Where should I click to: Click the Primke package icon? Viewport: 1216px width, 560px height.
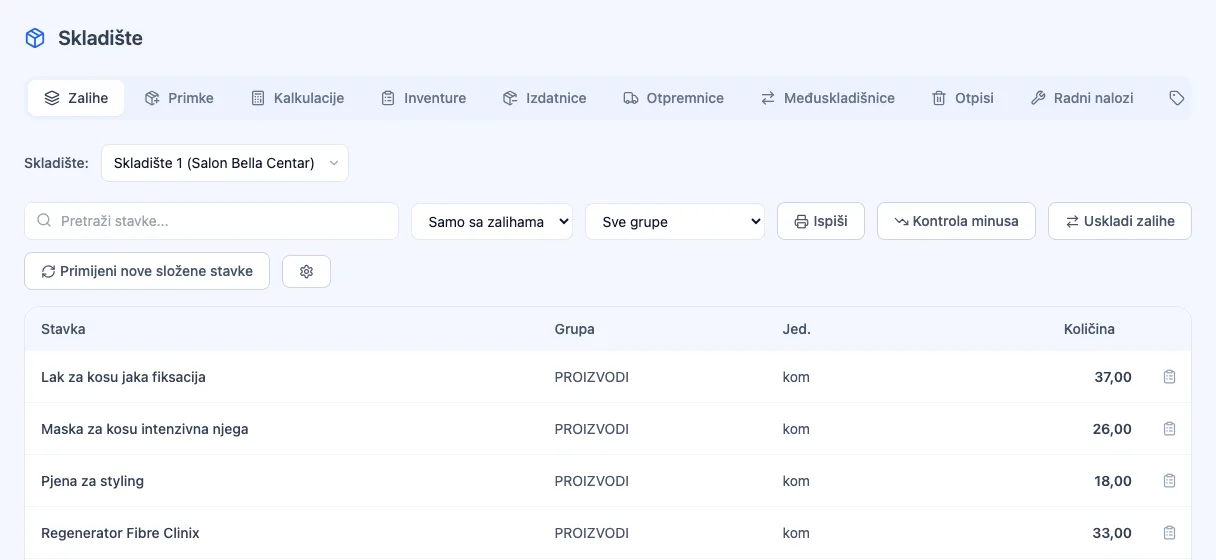pos(152,98)
